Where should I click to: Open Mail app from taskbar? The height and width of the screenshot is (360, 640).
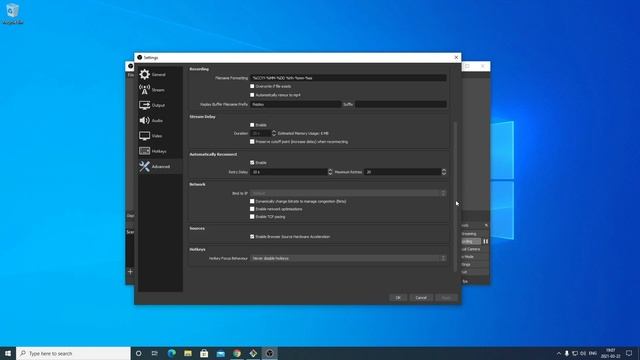pos(220,353)
